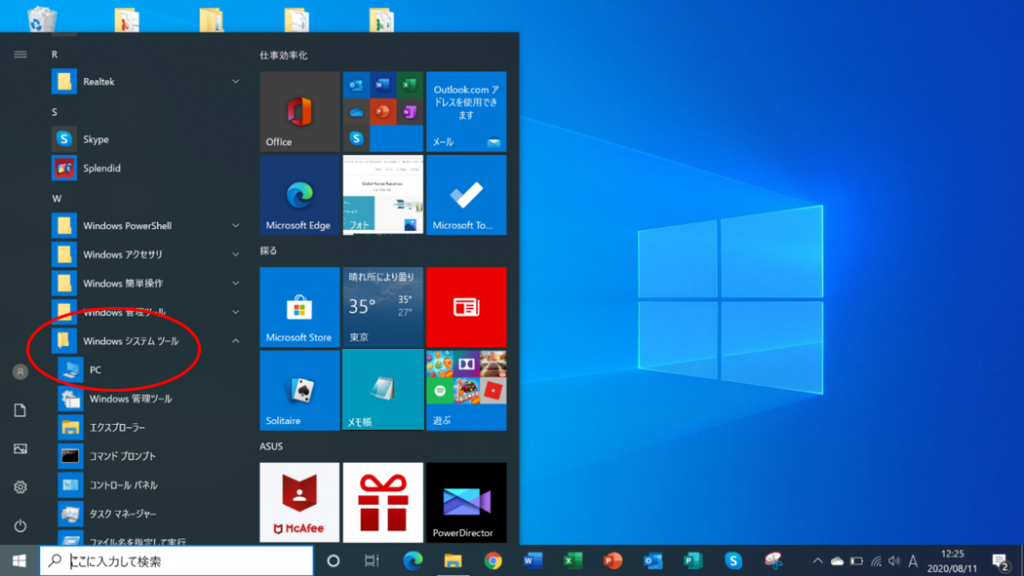Open コントロール パネル from the list

click(x=123, y=485)
